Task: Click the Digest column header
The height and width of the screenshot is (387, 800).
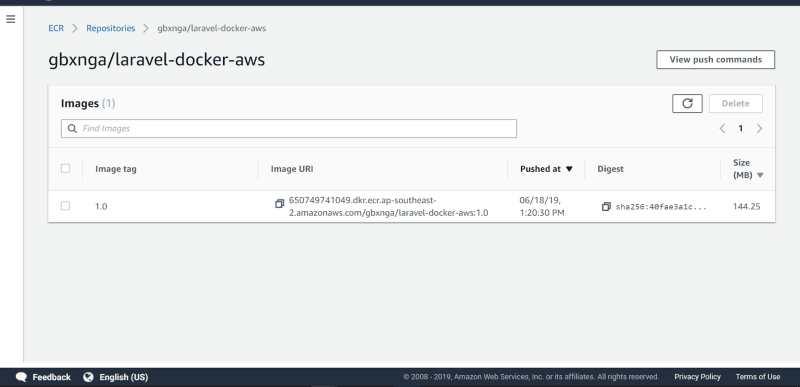Action: point(611,169)
